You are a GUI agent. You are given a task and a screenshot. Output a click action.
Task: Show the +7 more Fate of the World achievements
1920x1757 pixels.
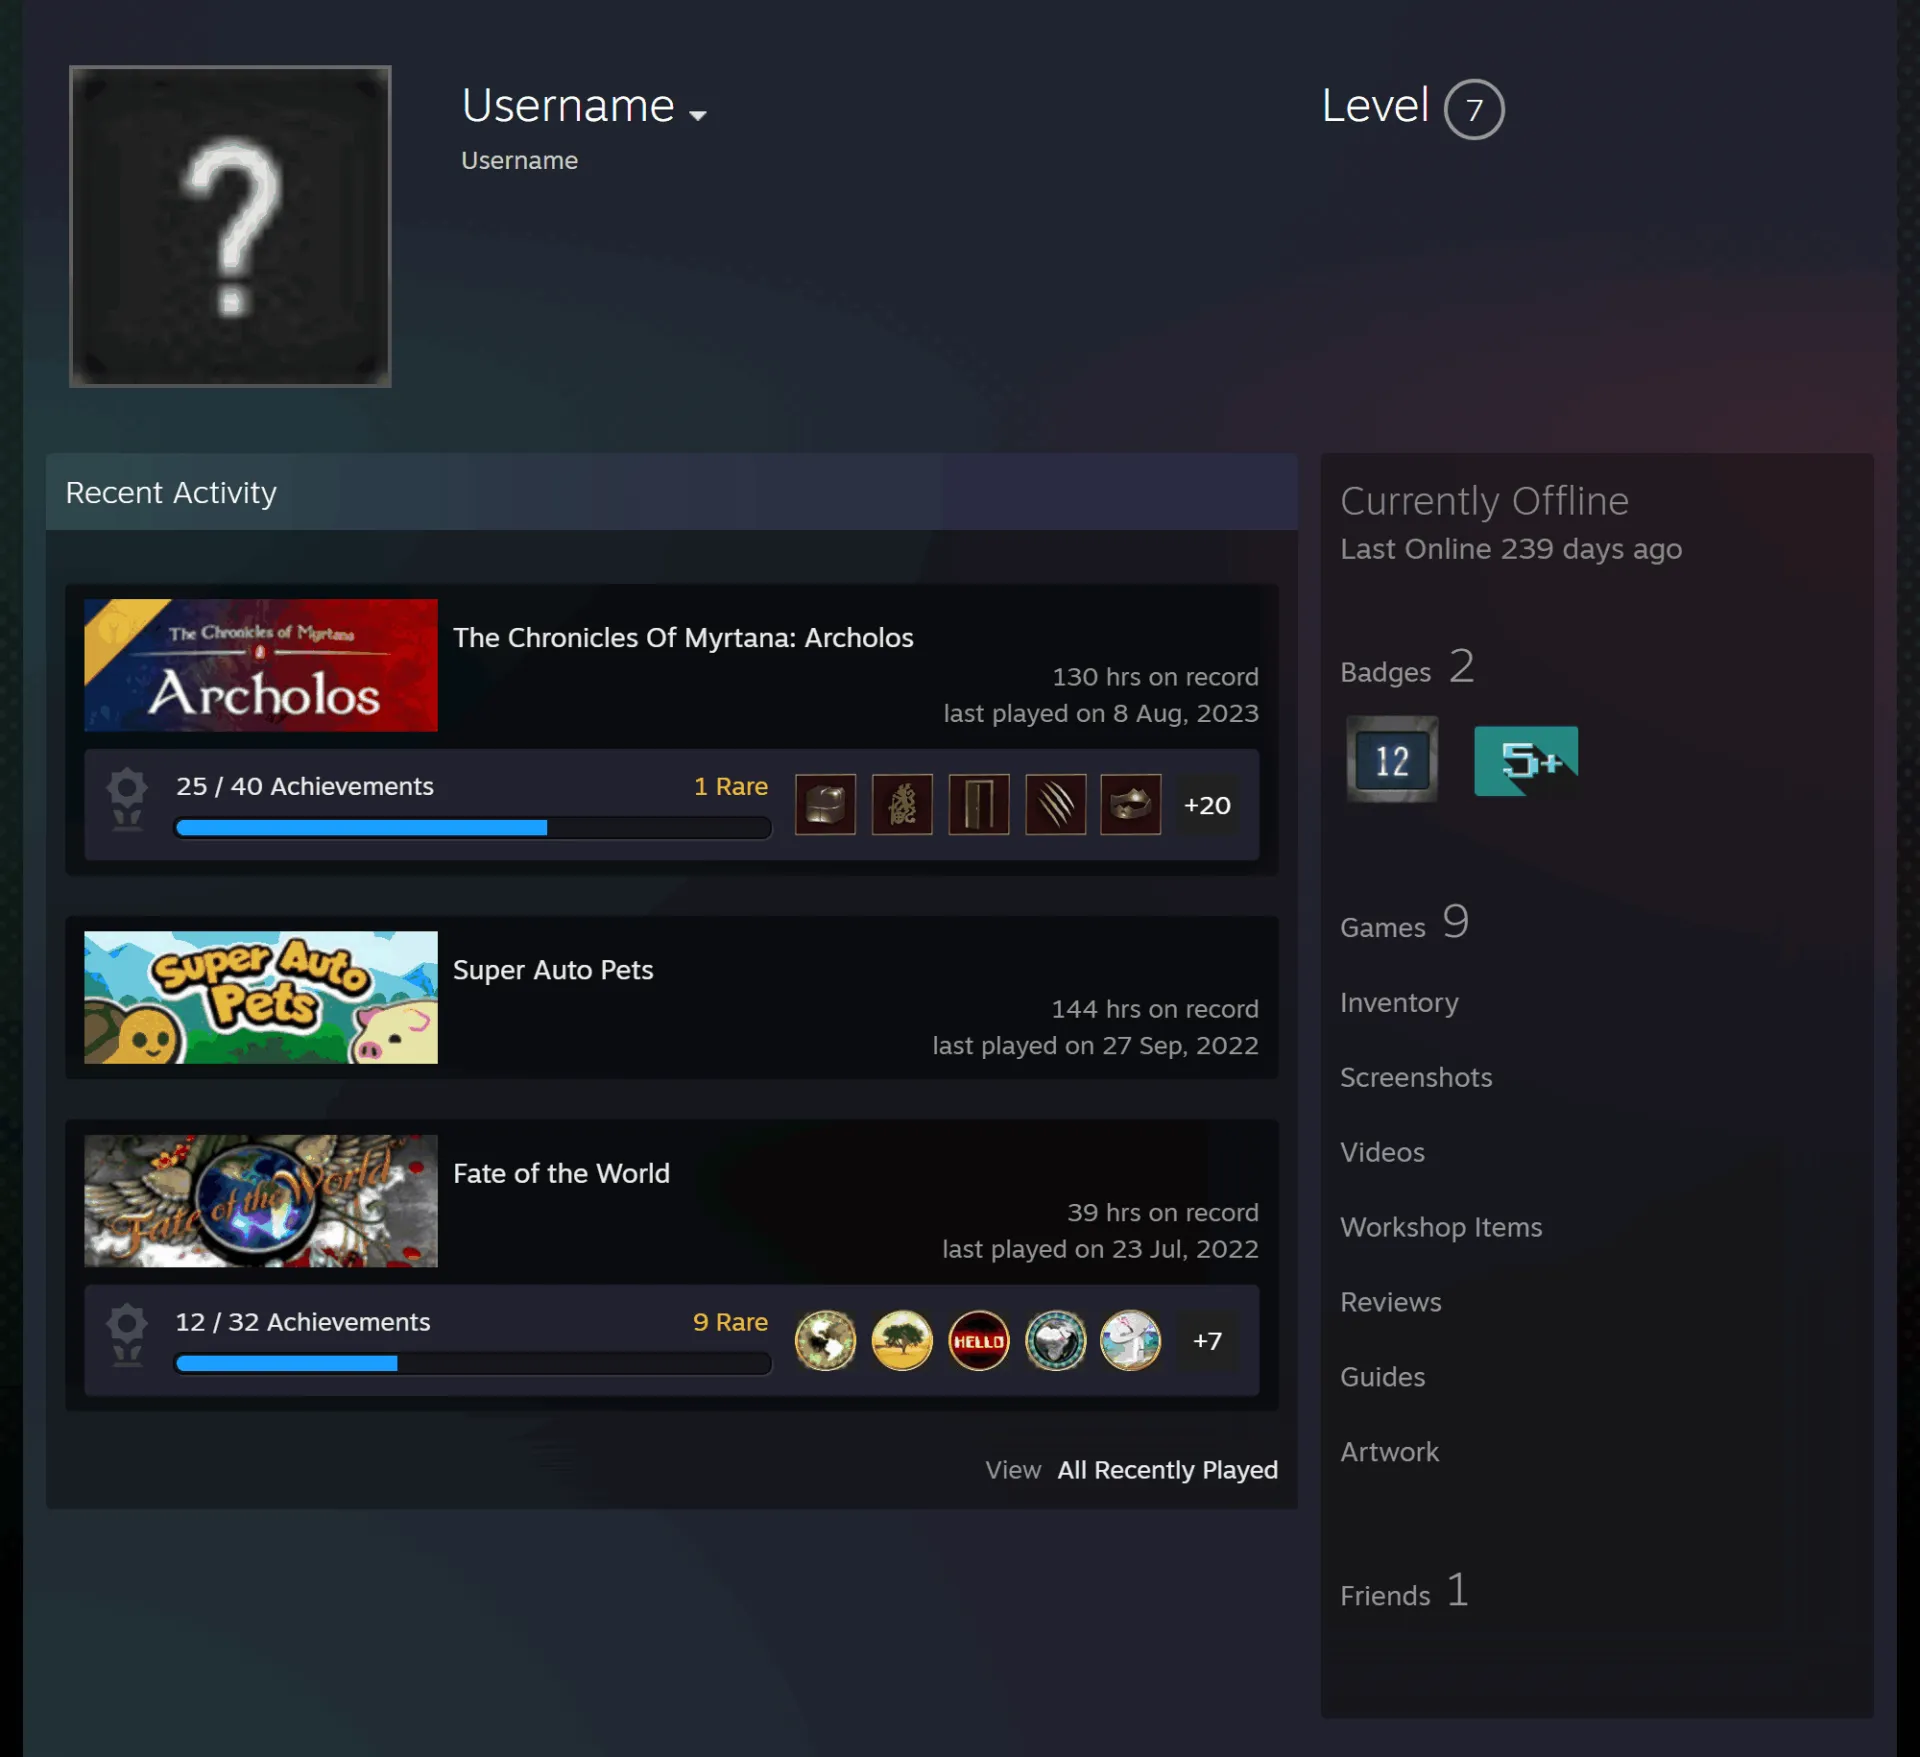pyautogui.click(x=1207, y=1341)
